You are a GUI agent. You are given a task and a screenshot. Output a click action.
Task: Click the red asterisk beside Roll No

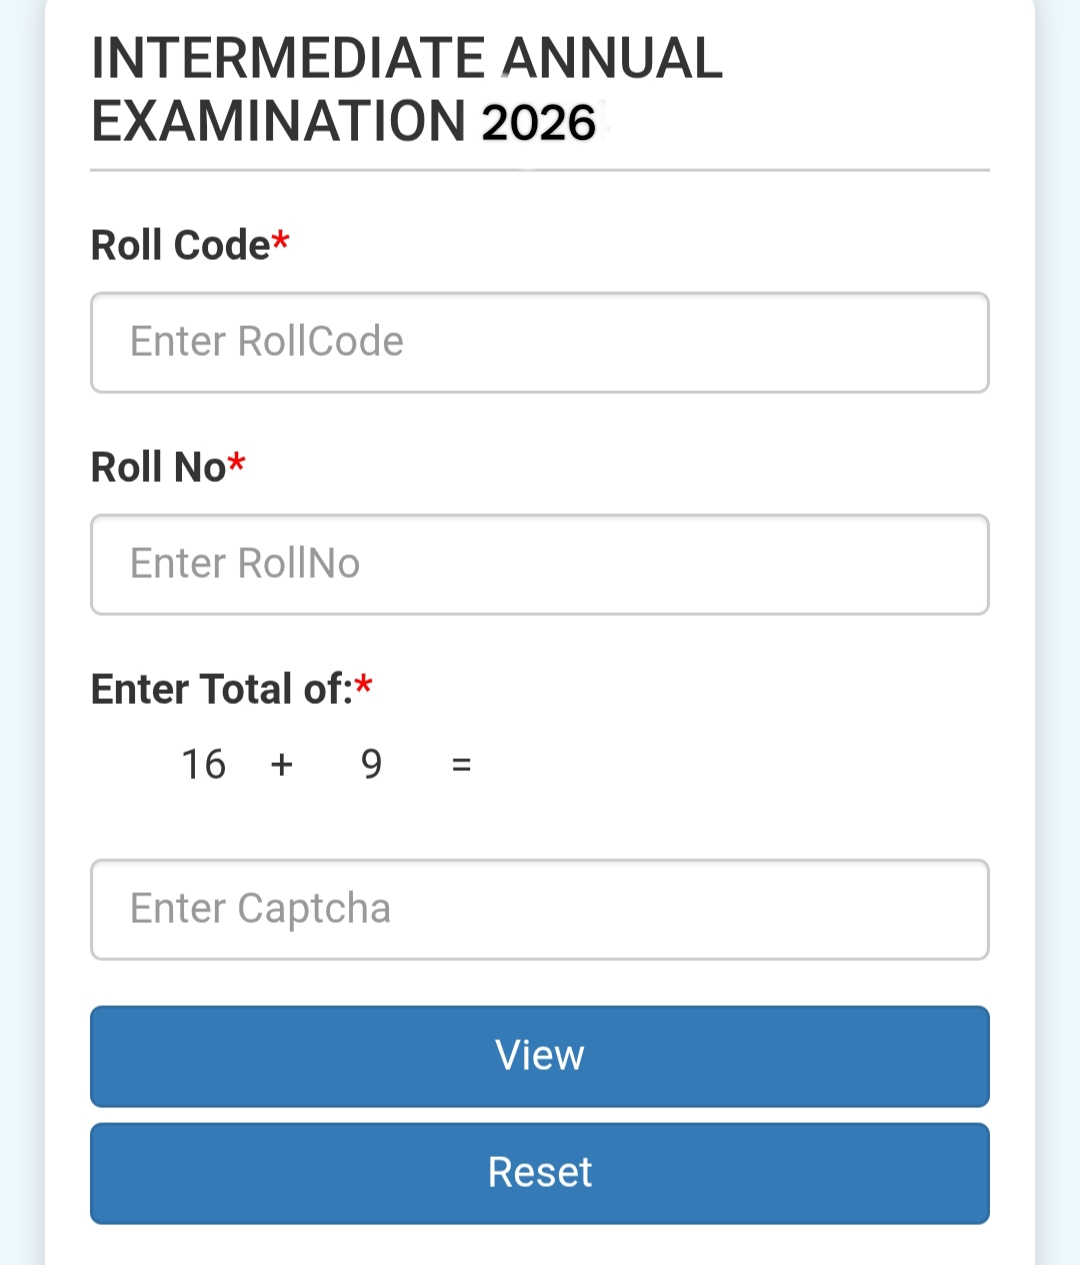(x=237, y=463)
